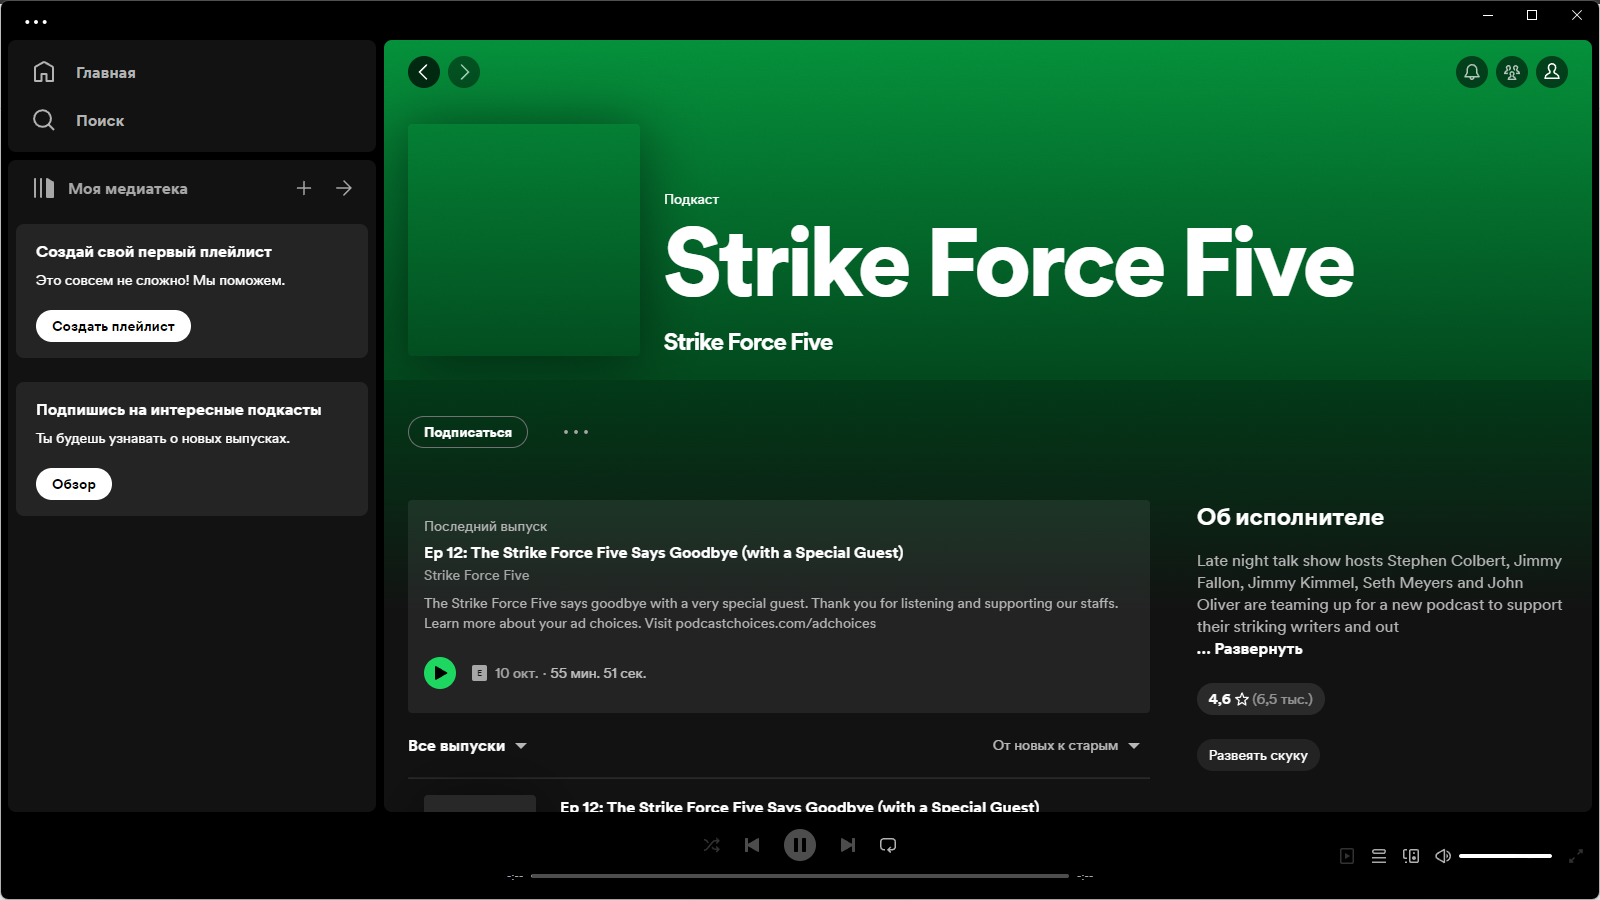1600x900 pixels.
Task: Click the Создать плейлист button
Action: click(113, 326)
